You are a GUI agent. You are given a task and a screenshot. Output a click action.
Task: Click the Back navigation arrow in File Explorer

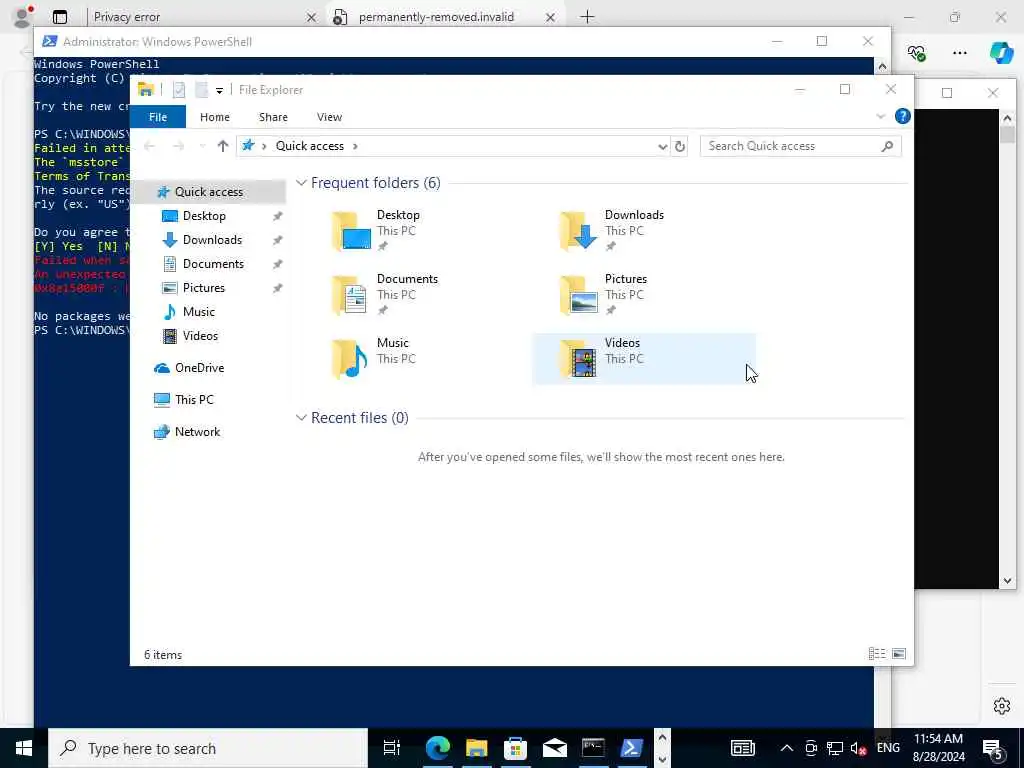(x=150, y=146)
